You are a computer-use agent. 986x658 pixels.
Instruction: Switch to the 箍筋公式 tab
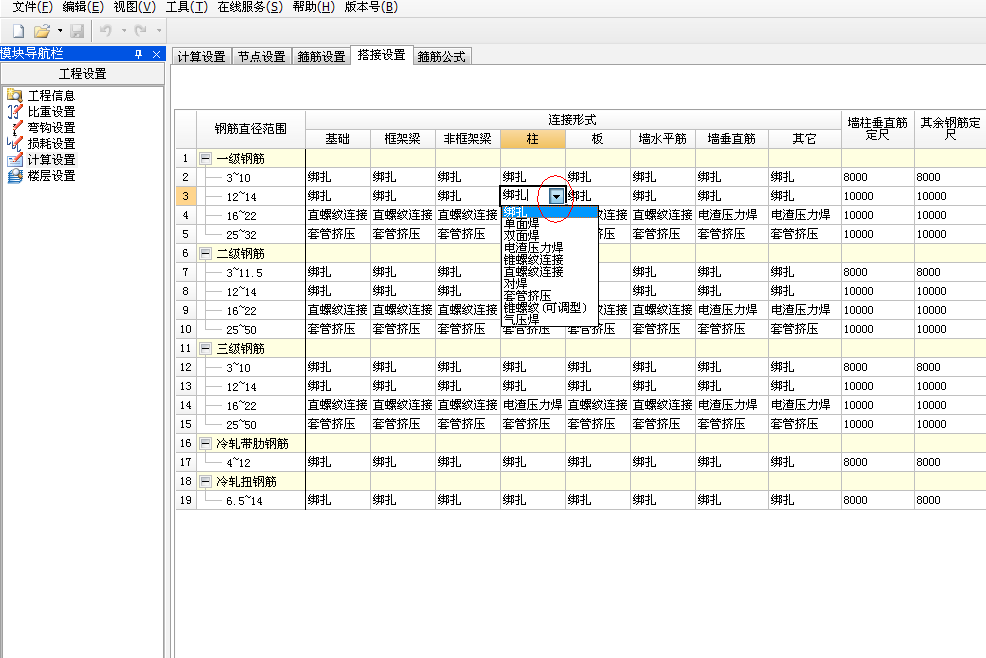pyautogui.click(x=442, y=57)
